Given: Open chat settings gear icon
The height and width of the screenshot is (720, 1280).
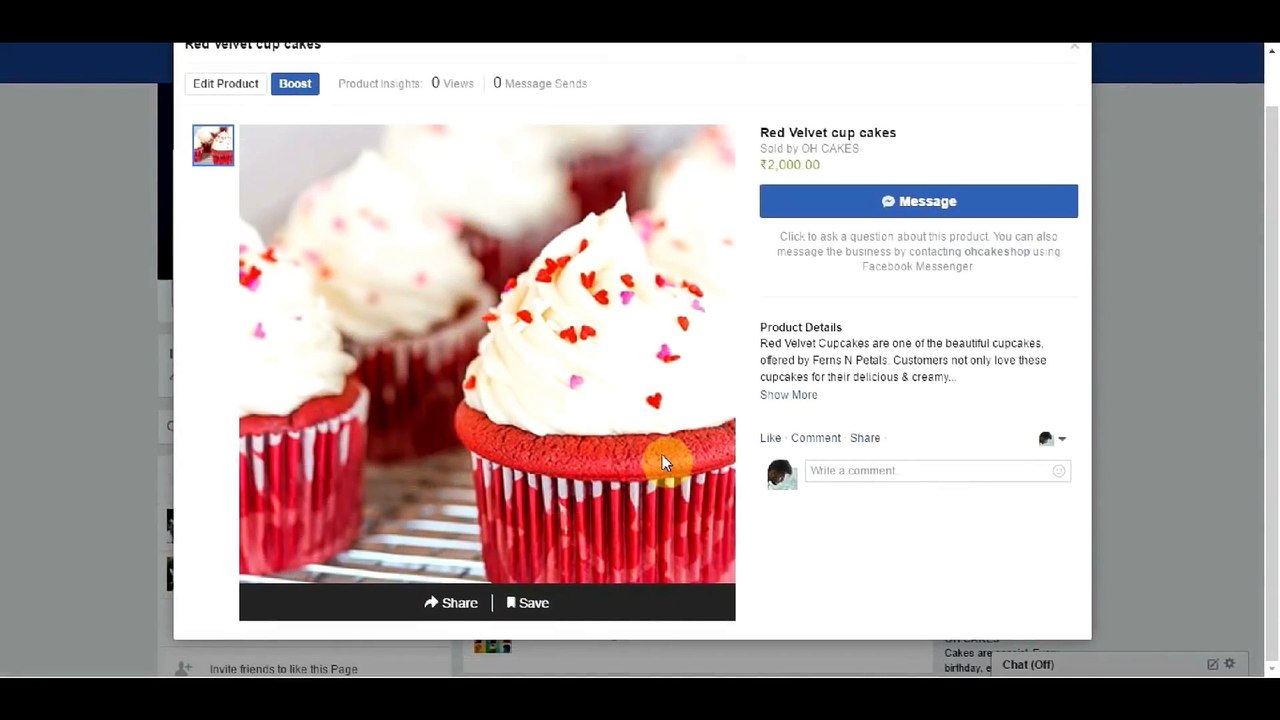Looking at the screenshot, I should 1230,664.
